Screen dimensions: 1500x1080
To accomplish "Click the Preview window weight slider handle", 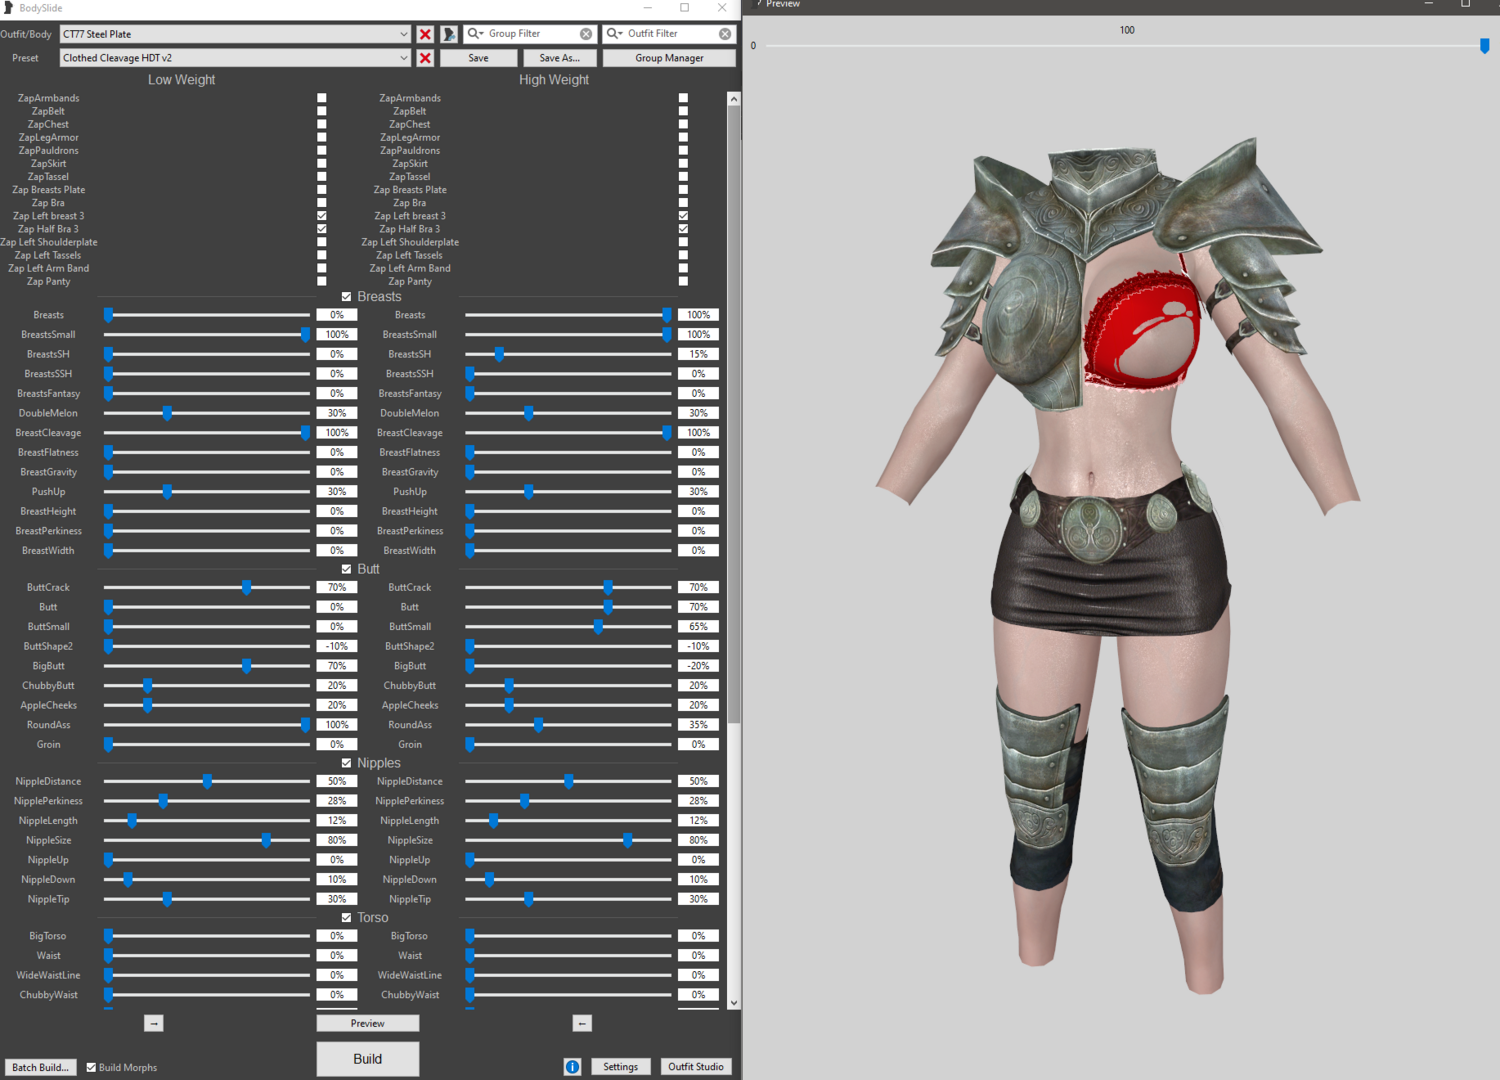I will pos(1485,46).
